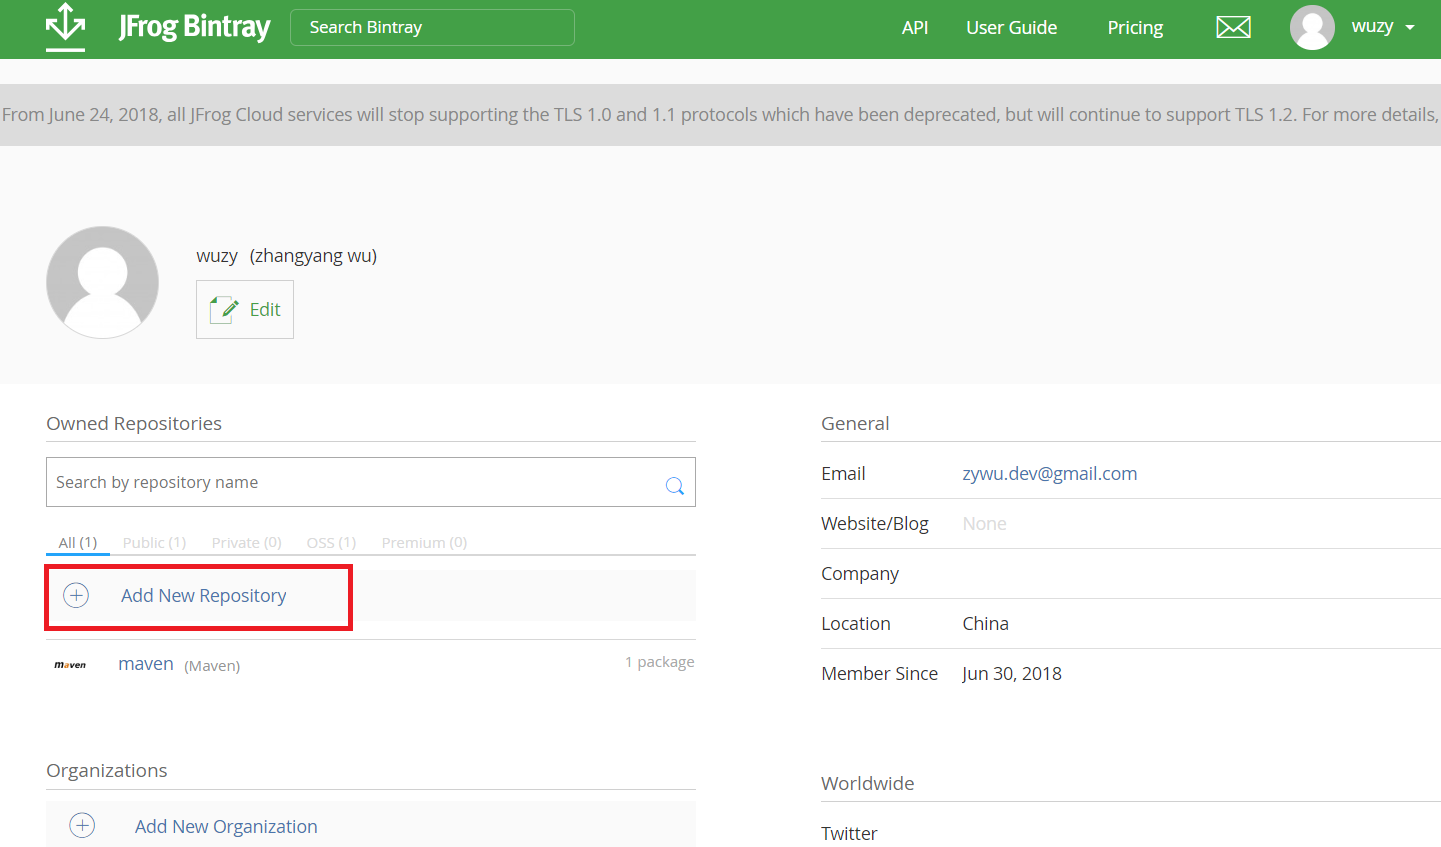Open the Premium (0) tab
Viewport: 1441px width, 847px height.
click(x=424, y=543)
